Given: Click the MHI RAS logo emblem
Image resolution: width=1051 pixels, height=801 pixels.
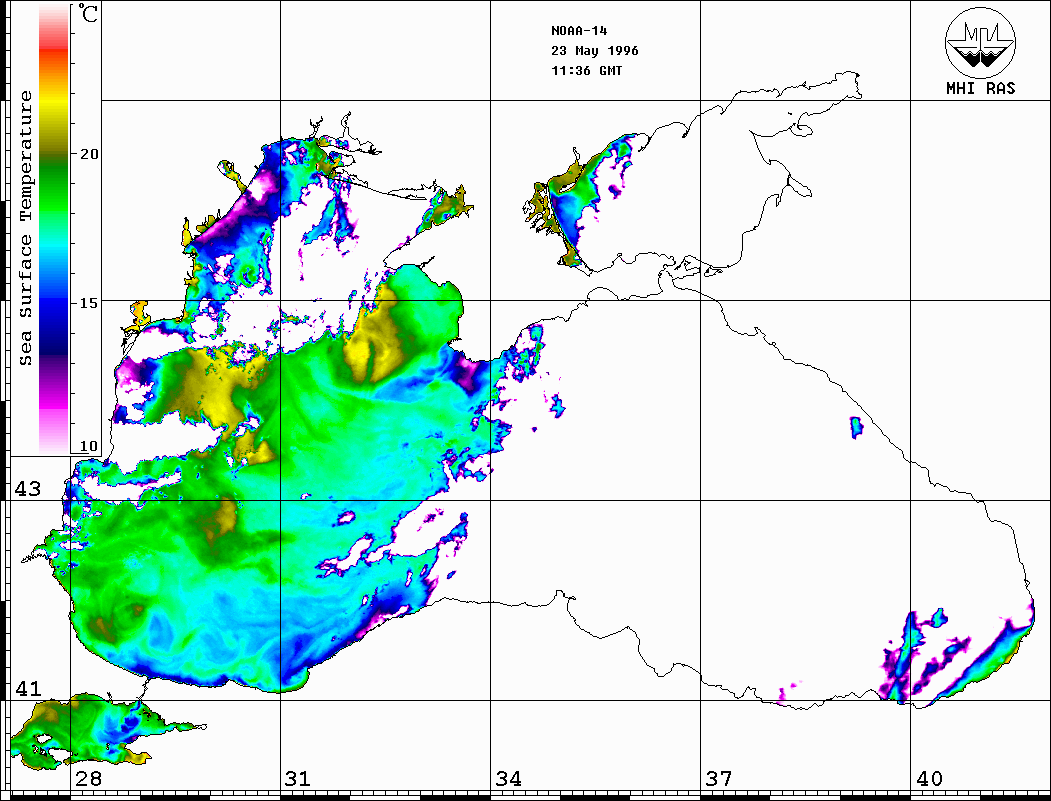Looking at the screenshot, I should tap(980, 43).
